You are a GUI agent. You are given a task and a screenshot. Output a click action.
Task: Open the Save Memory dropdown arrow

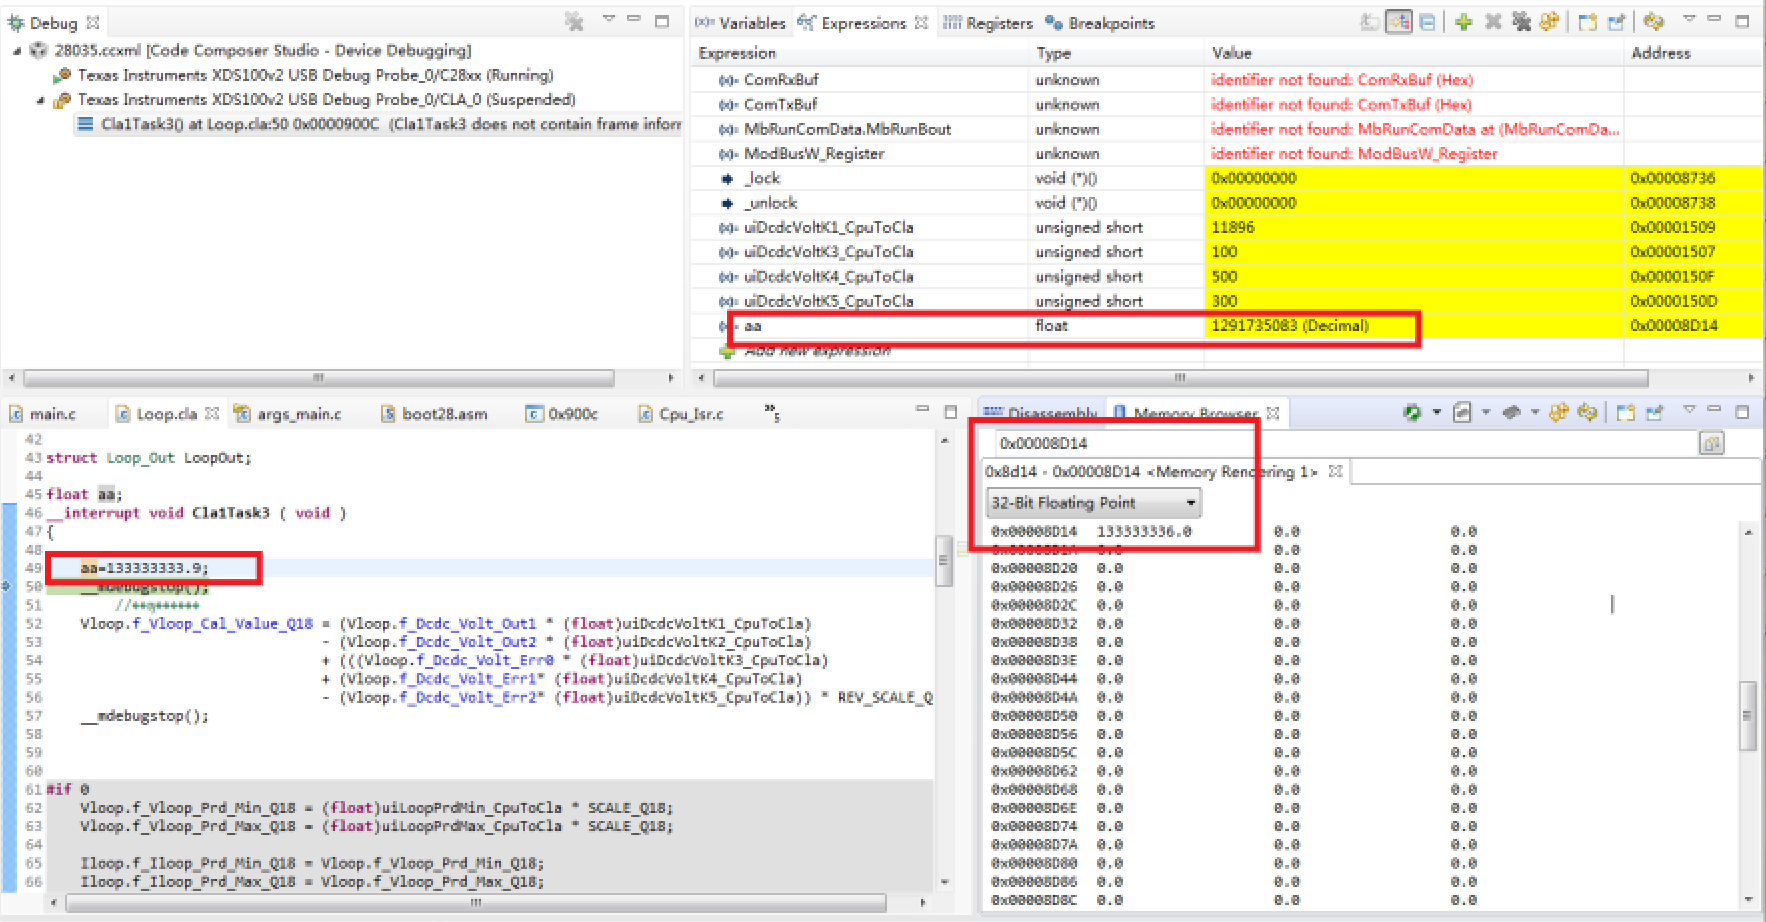1486,412
